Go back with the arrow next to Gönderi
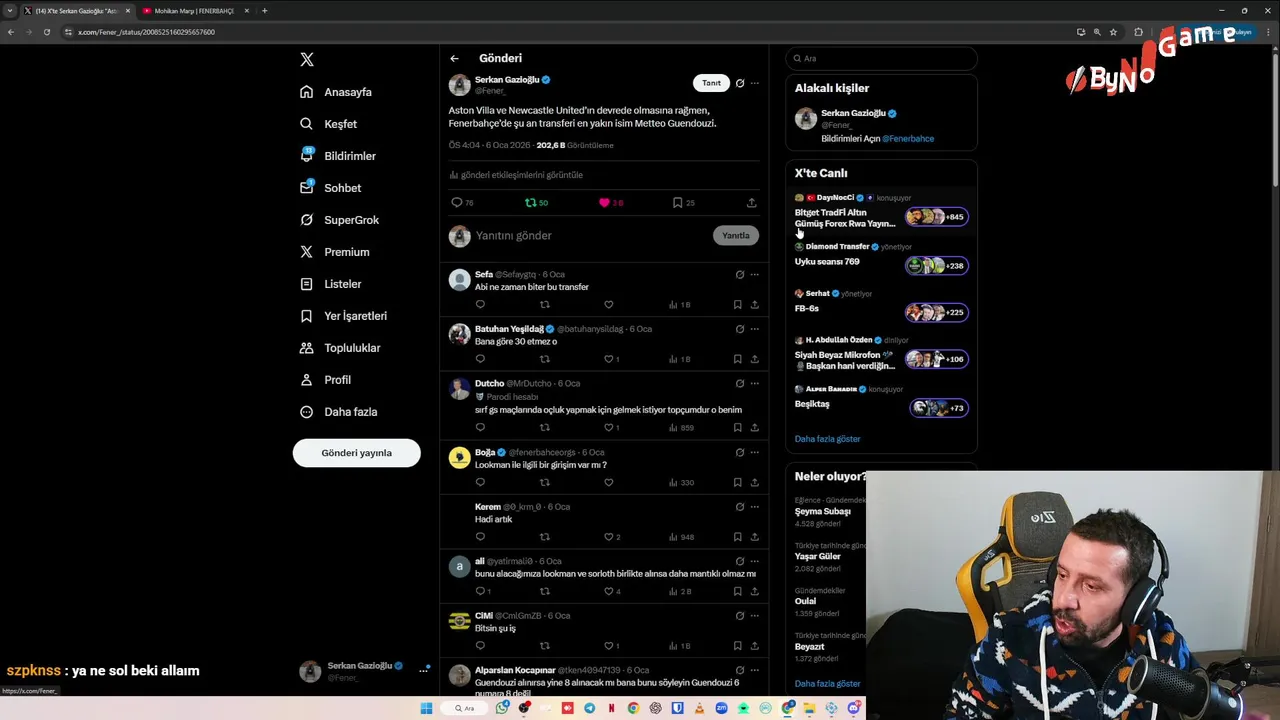This screenshot has height=720, width=1280. (x=454, y=58)
